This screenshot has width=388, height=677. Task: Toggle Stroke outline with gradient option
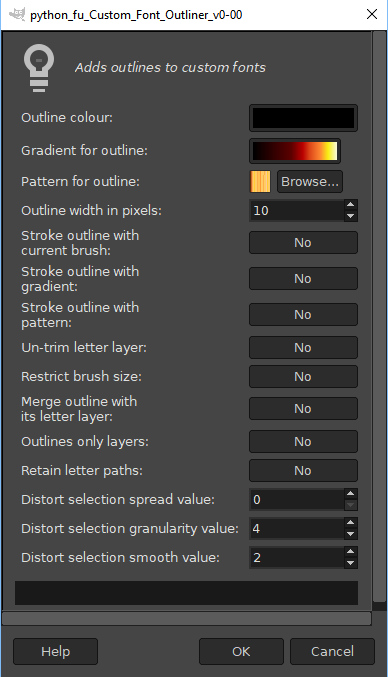coord(303,278)
